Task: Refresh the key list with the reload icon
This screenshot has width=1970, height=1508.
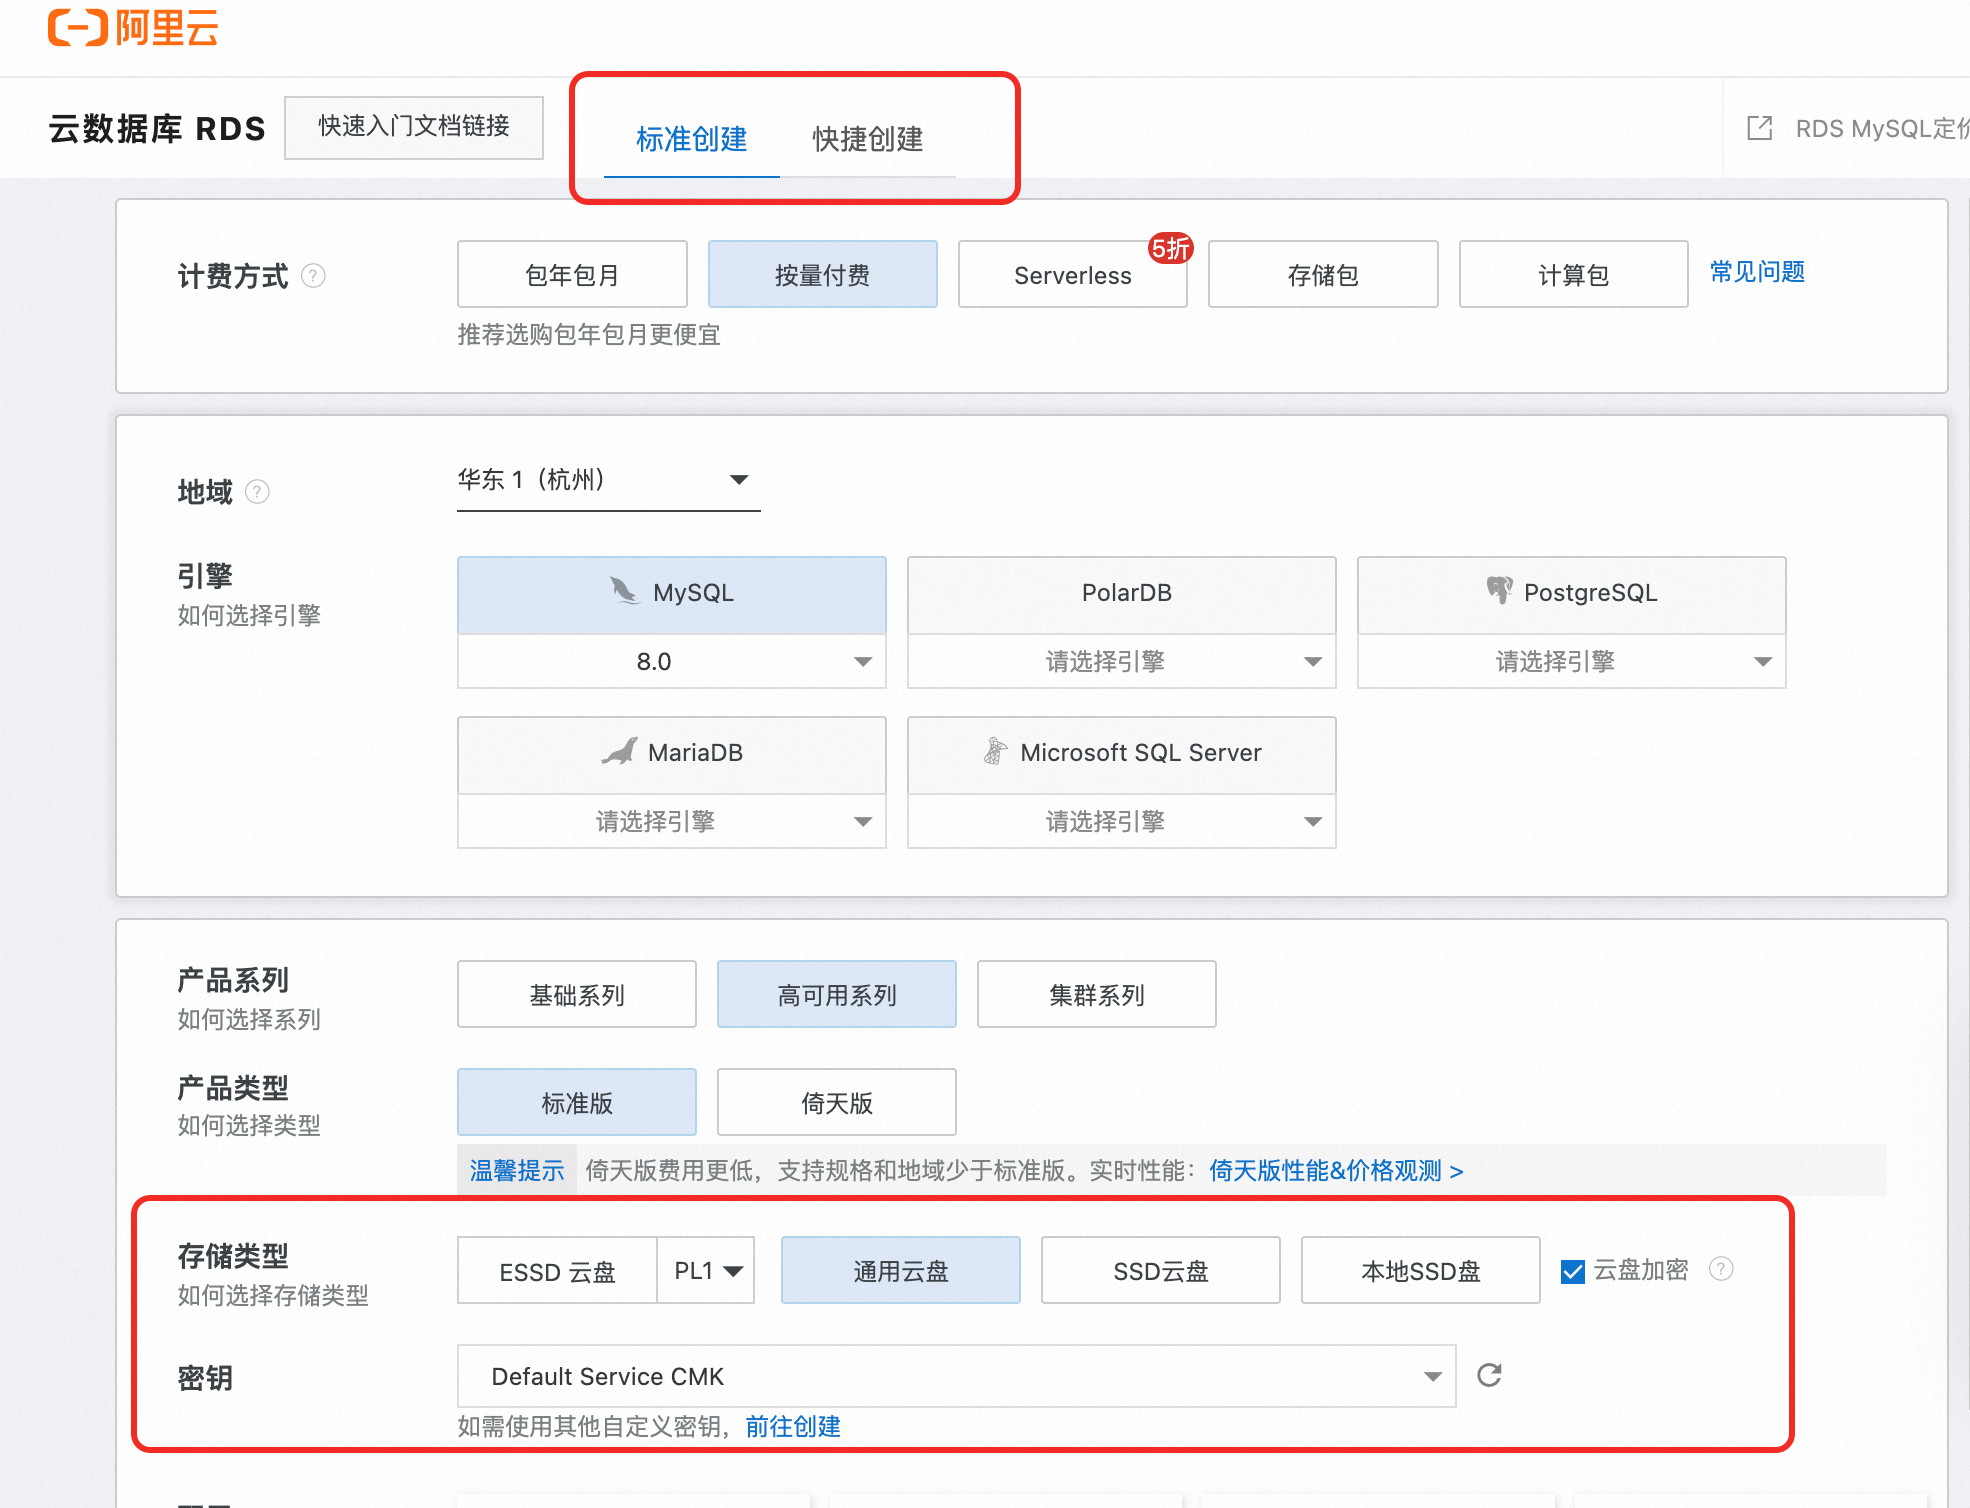Action: click(x=1489, y=1375)
